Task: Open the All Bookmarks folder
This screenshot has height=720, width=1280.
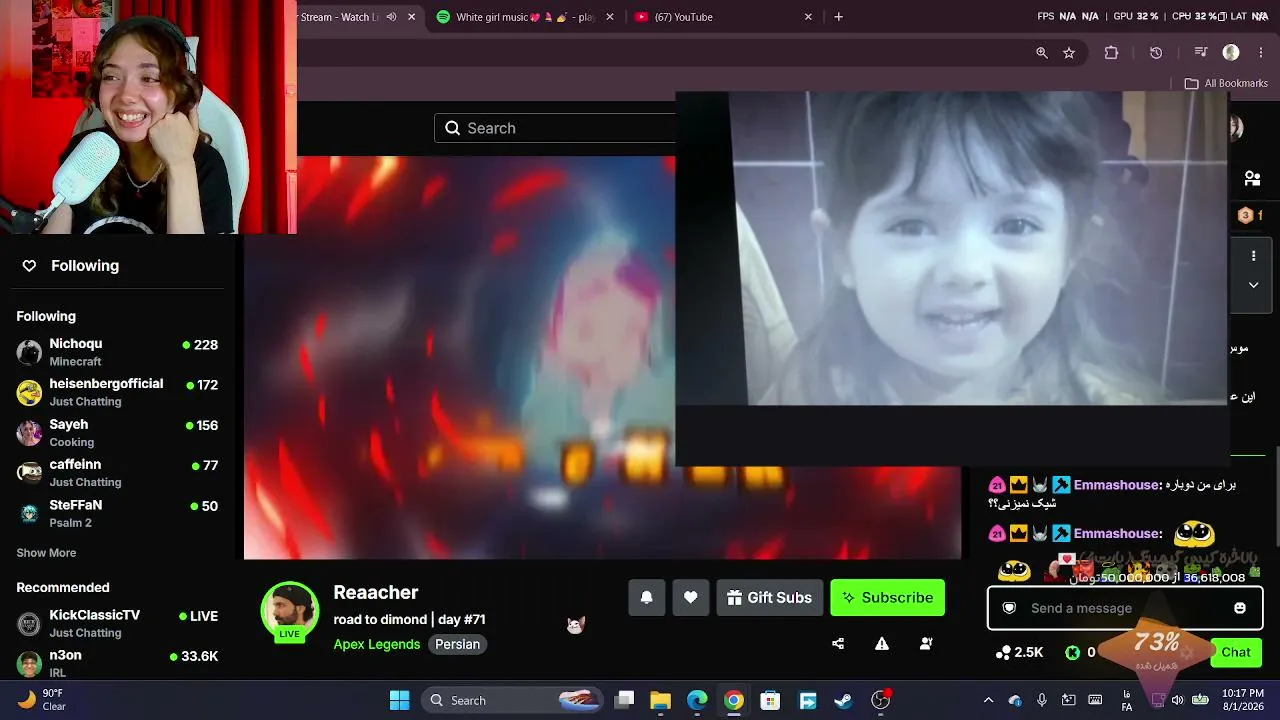Action: click(x=1226, y=84)
